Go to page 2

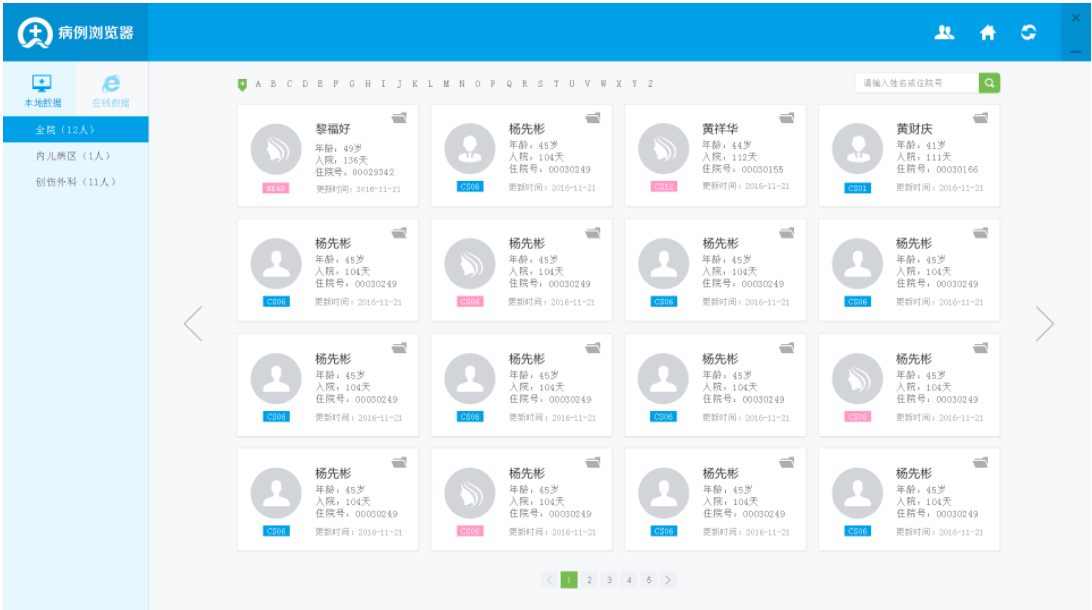[x=589, y=579]
